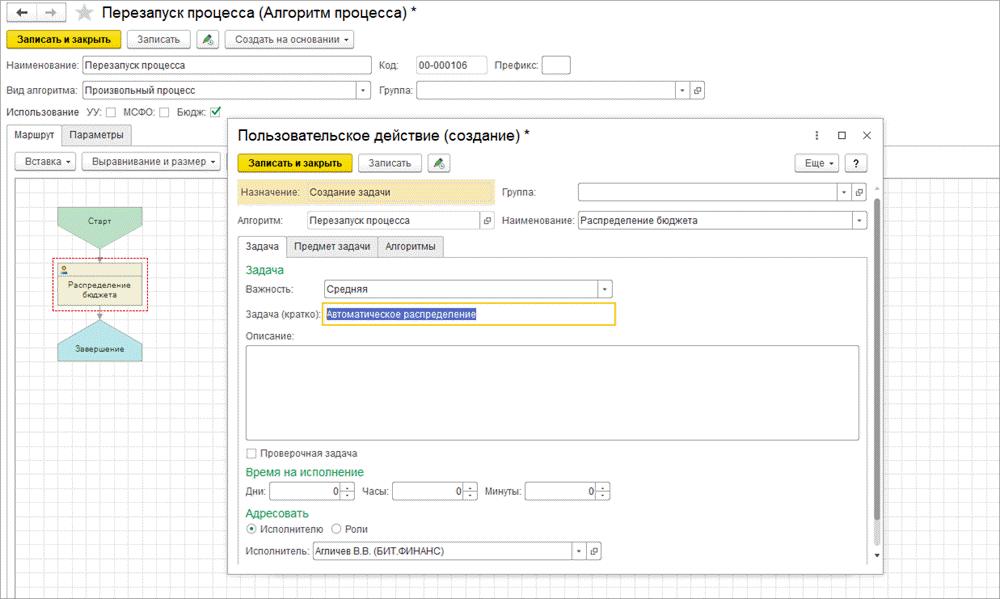Click the pencil icon in the dialog toolbar
This screenshot has height=599, width=1000.
click(x=438, y=163)
